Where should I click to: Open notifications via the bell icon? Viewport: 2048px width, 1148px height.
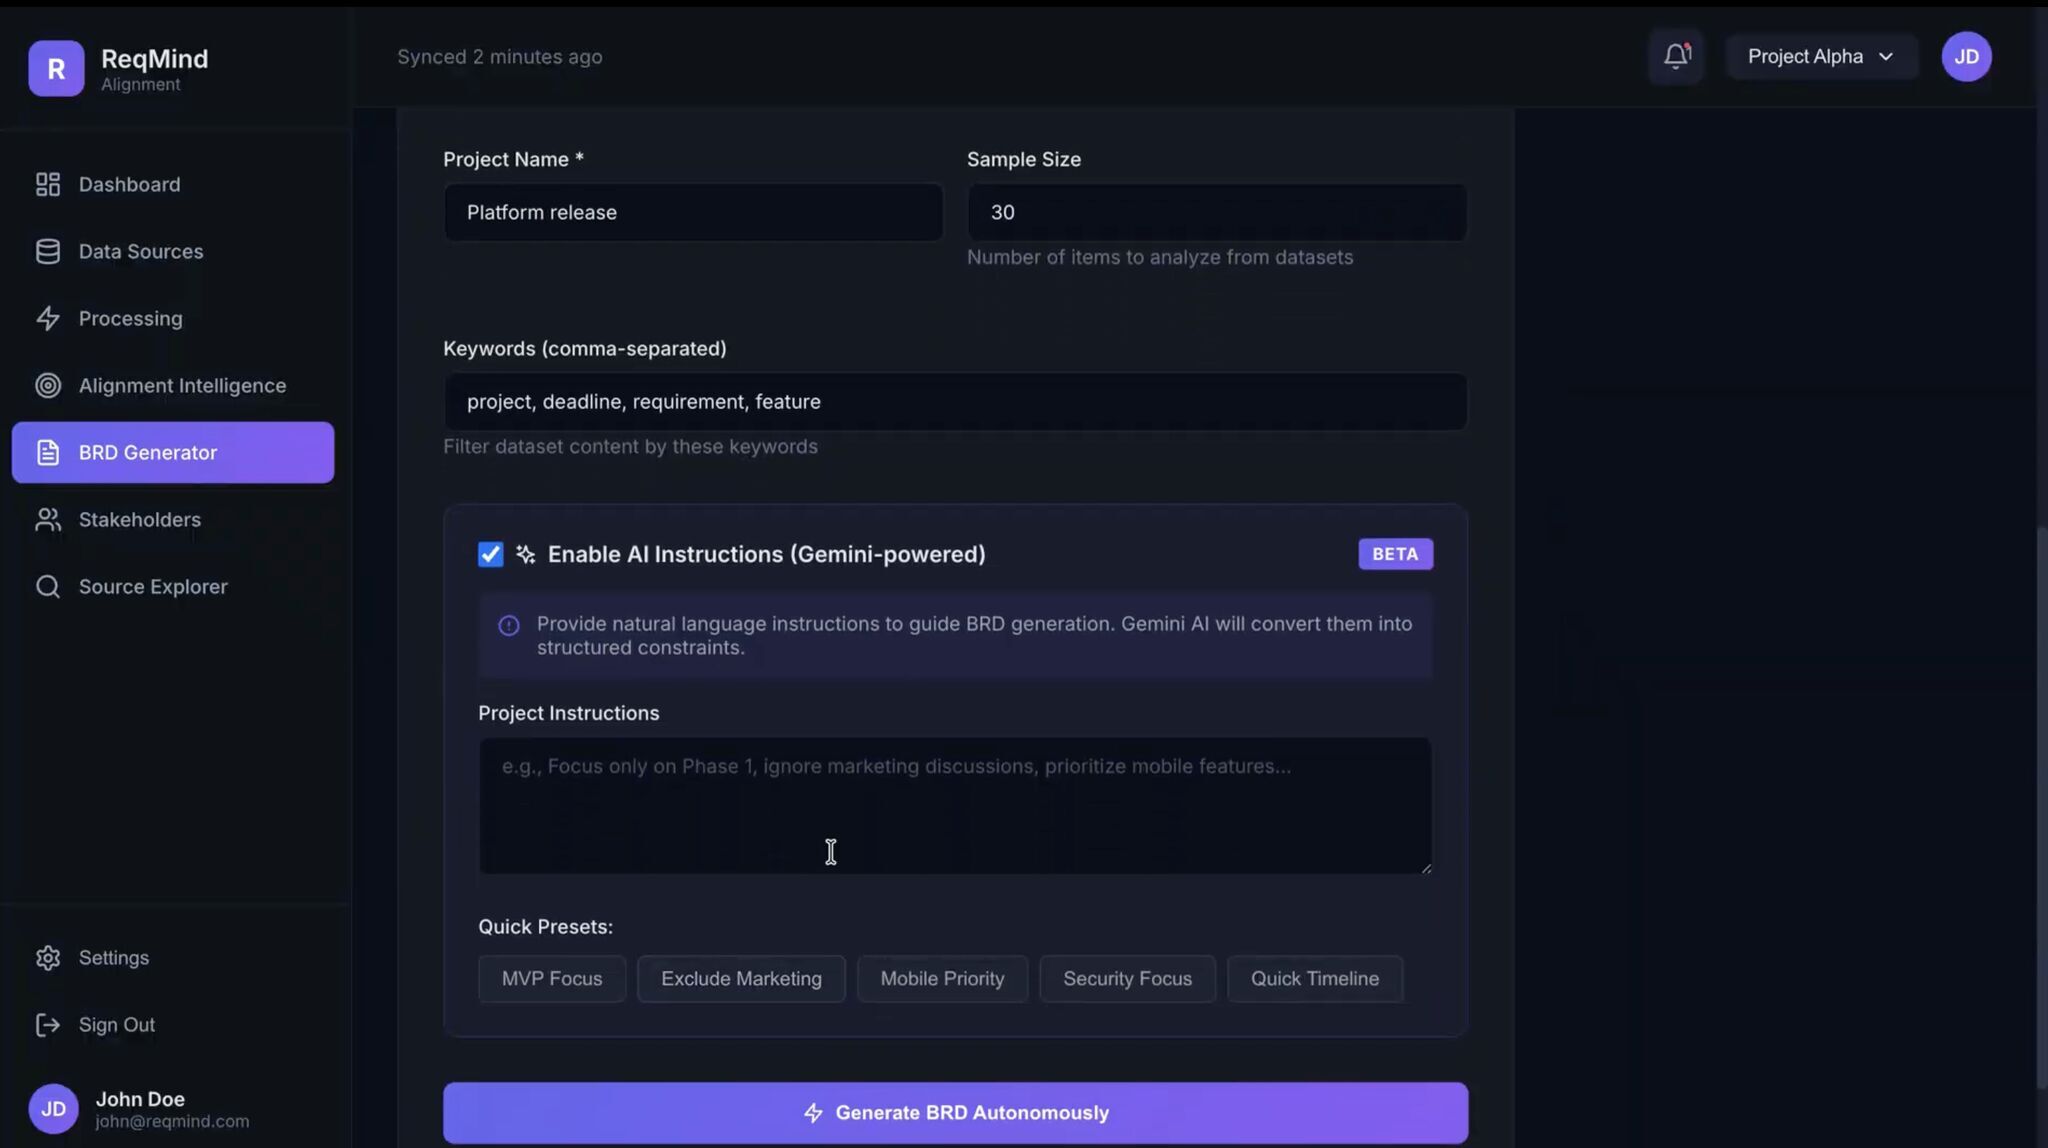1677,56
